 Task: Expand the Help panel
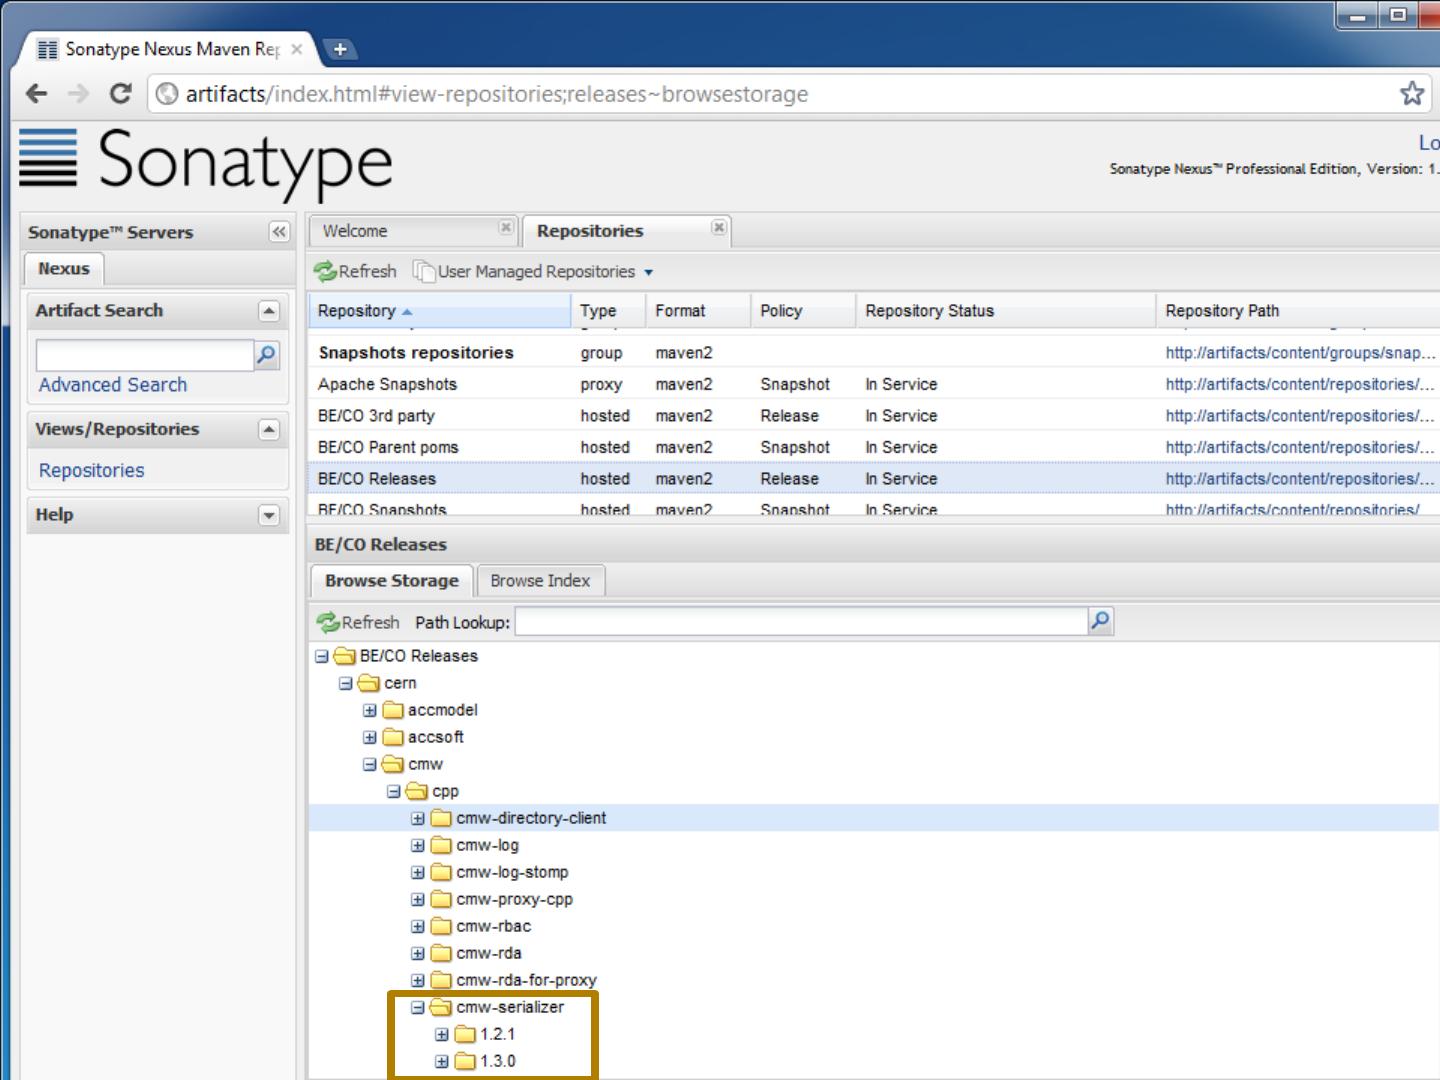(x=268, y=515)
